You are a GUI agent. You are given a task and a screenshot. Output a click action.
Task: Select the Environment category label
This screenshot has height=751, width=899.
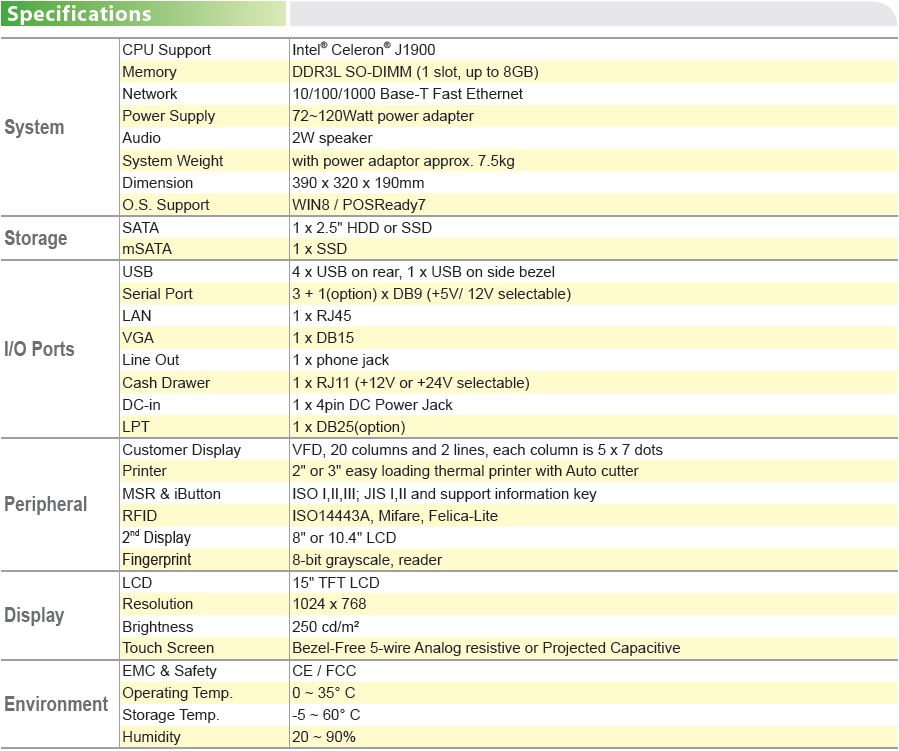tap(56, 704)
